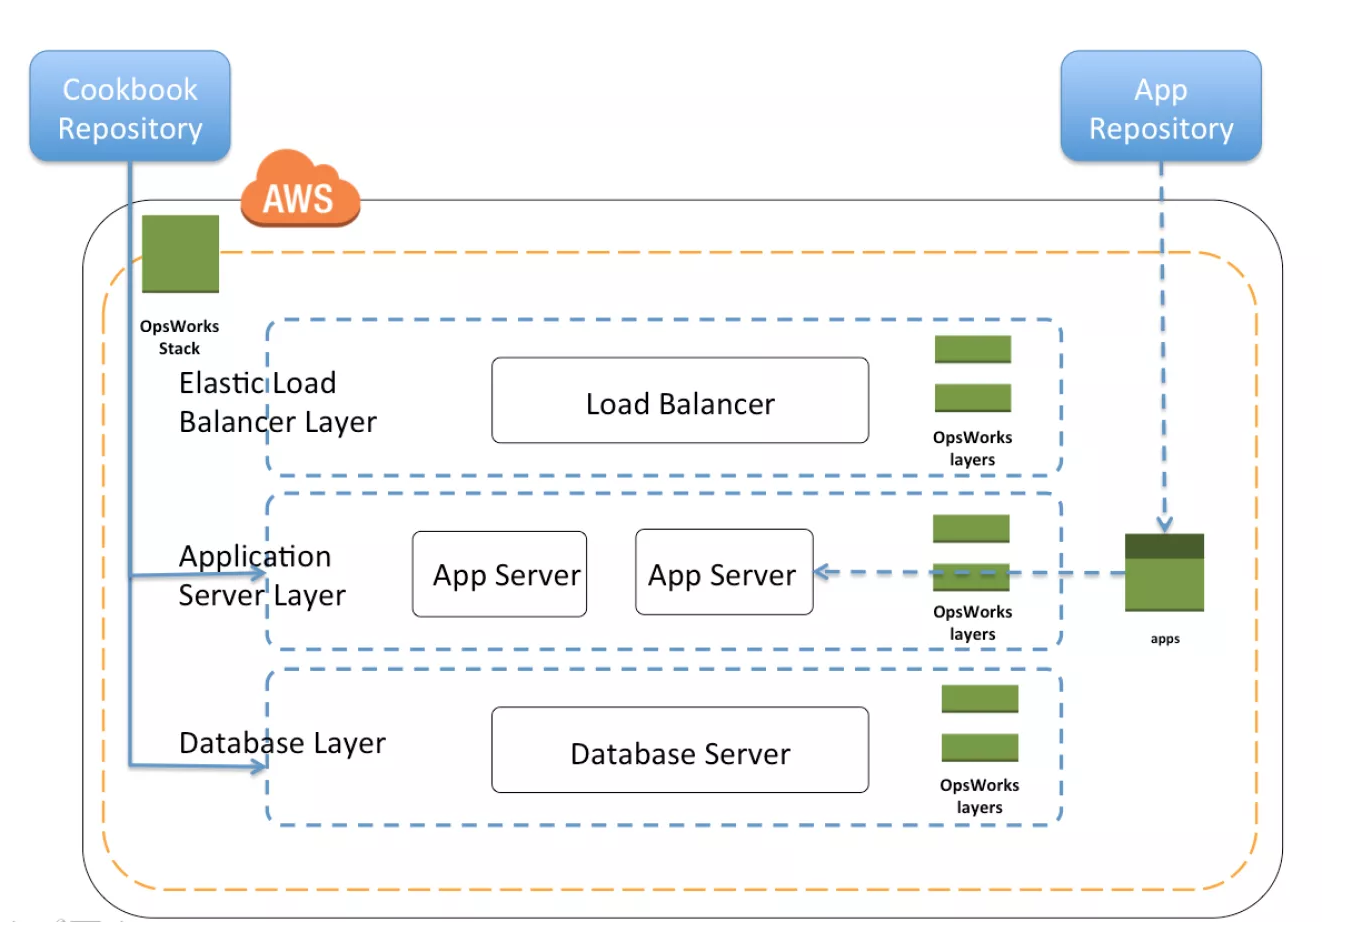Screen dimensions: 1360x944
Task: Click the "OpsWorks layers" caption in Database Layer
Action: click(x=980, y=796)
